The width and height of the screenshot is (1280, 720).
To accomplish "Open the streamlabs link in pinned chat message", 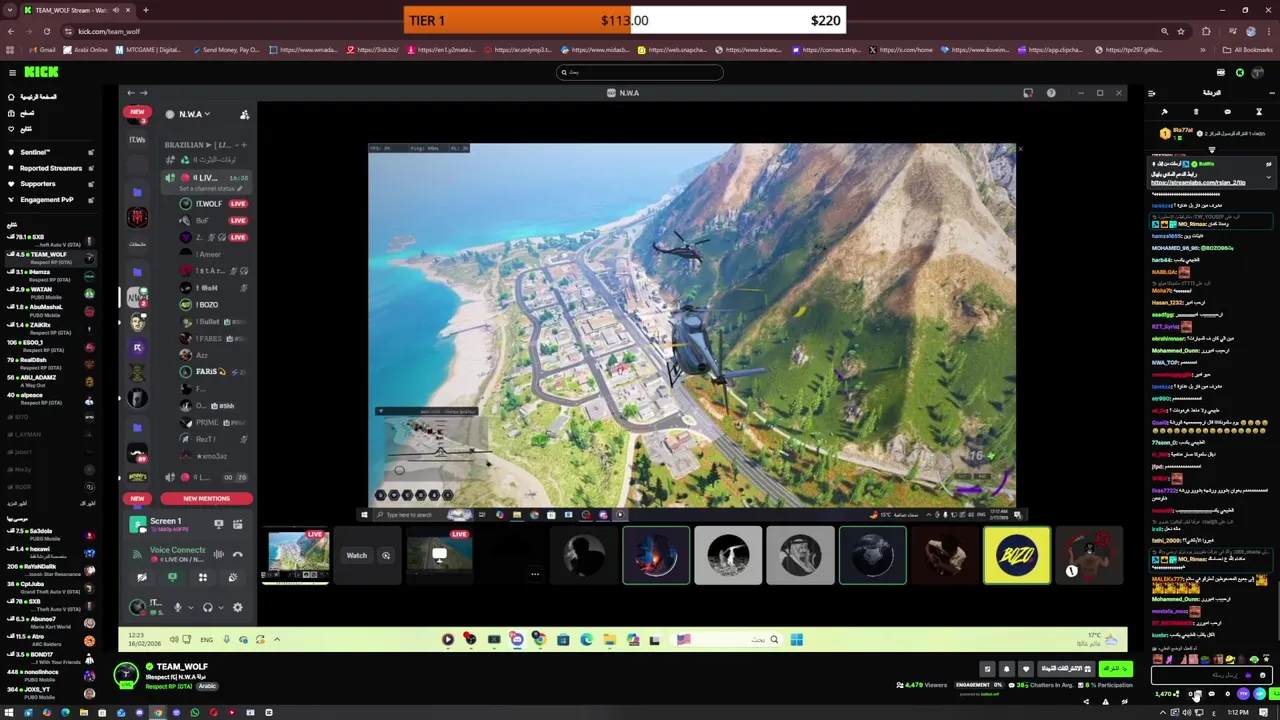I will point(1198,183).
